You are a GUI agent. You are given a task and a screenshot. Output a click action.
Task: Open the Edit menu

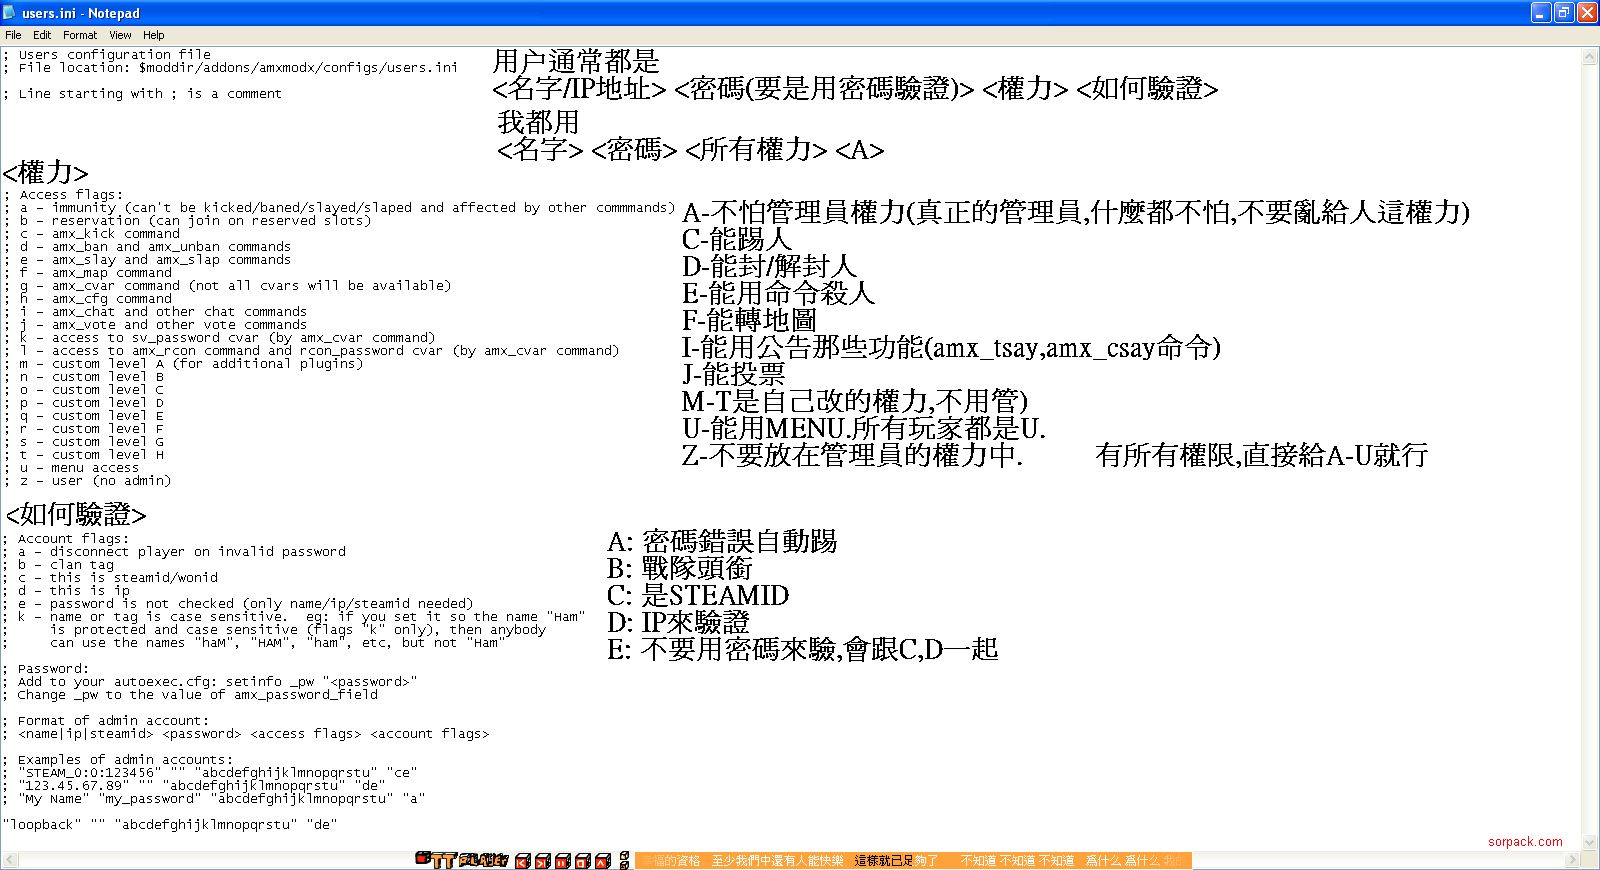point(42,35)
